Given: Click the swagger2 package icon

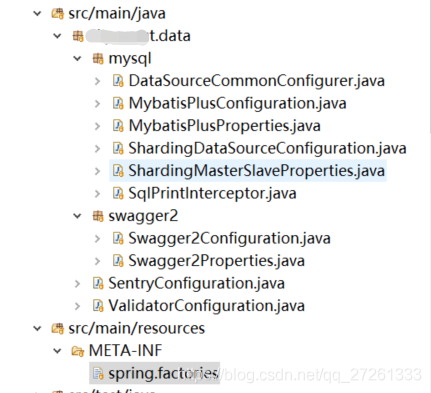Looking at the screenshot, I should coord(98,216).
